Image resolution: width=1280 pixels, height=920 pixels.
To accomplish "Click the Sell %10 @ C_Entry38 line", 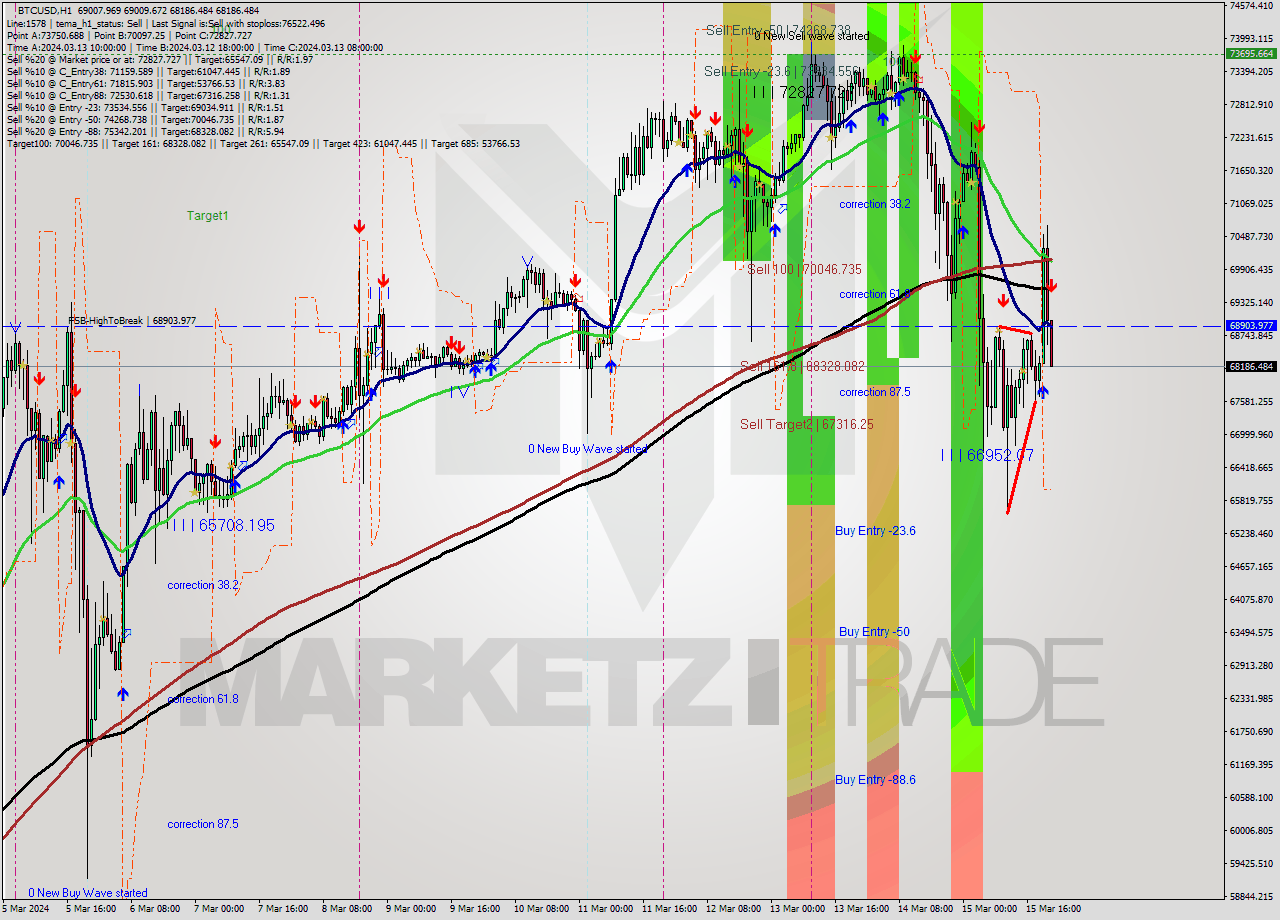I will coord(148,71).
